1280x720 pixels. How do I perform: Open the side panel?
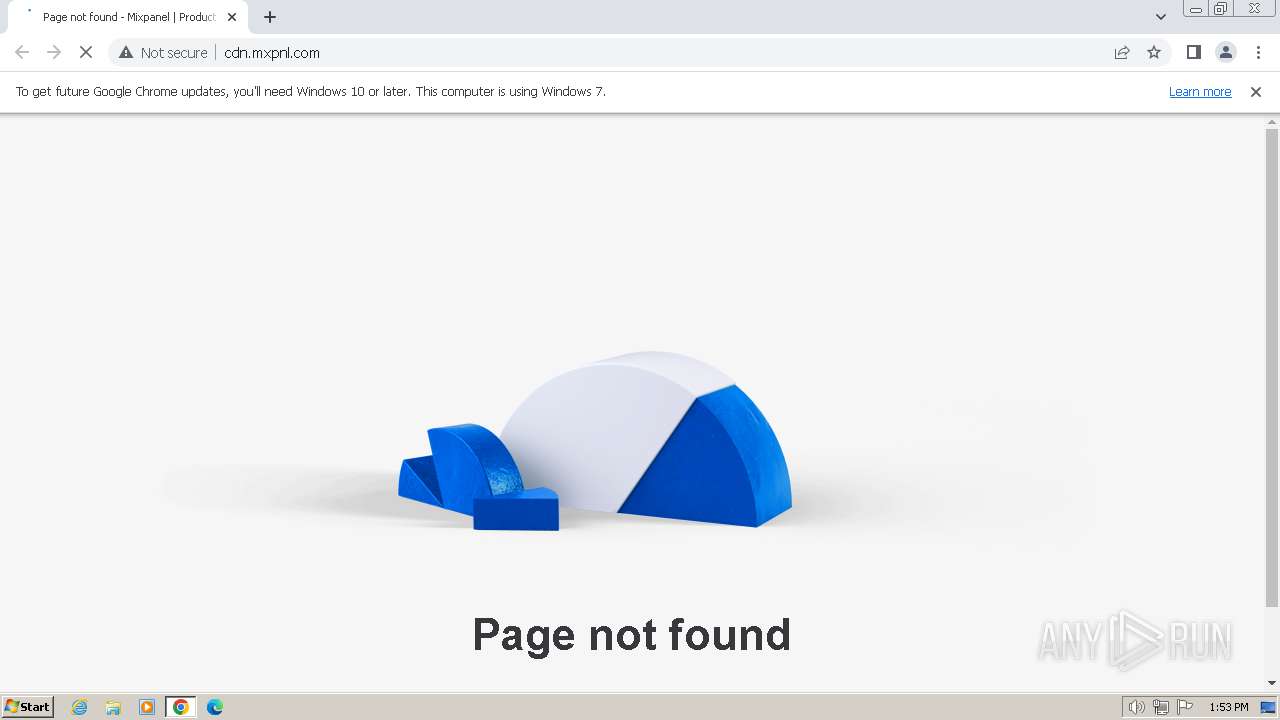[1193, 52]
